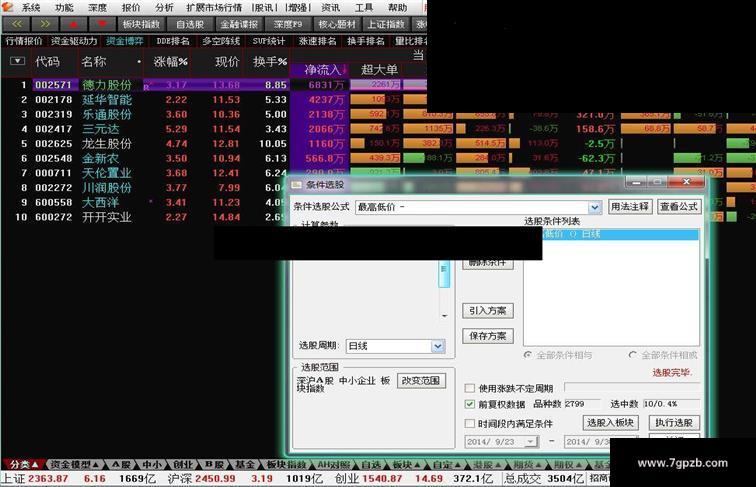This screenshot has width=756, height=487.
Task: Expand the 选股周期 日线 dropdown
Action: (x=437, y=346)
